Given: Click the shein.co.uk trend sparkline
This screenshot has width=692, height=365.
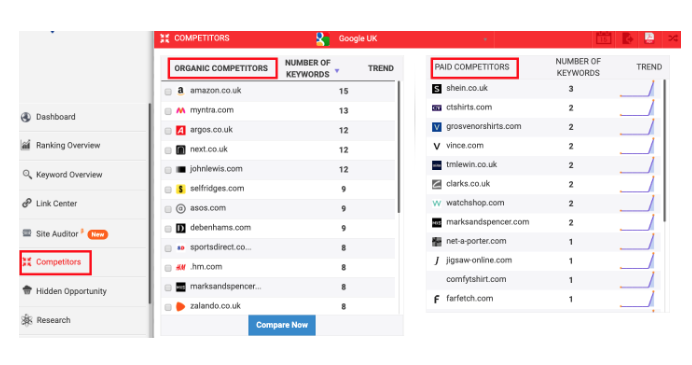Looking at the screenshot, I should [637, 88].
